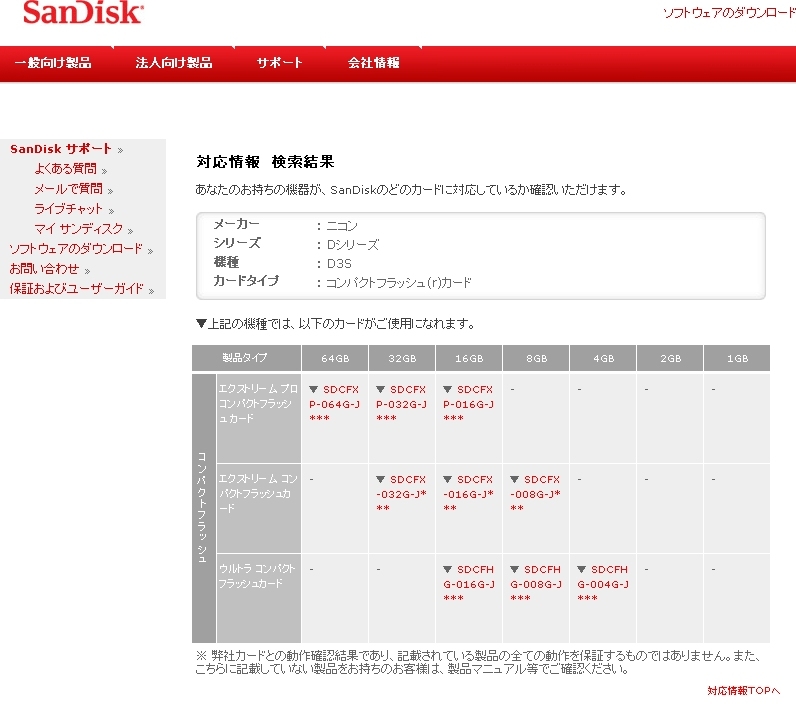Expand the SDCFHG-016G-J card entry

pos(468,584)
